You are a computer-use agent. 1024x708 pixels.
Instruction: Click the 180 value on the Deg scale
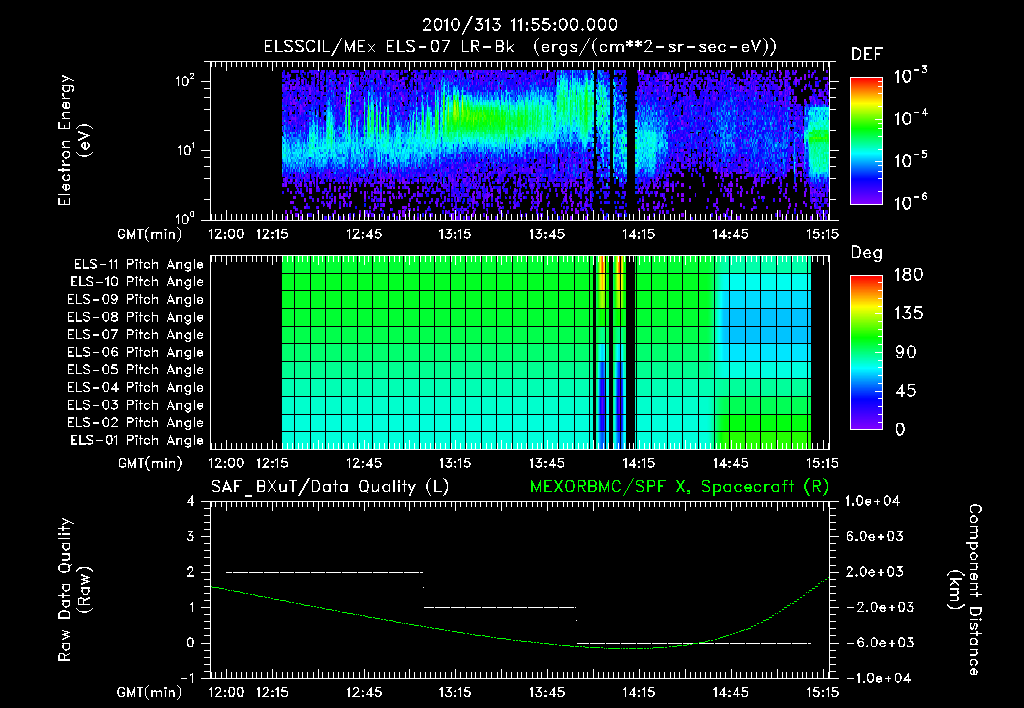(x=908, y=275)
